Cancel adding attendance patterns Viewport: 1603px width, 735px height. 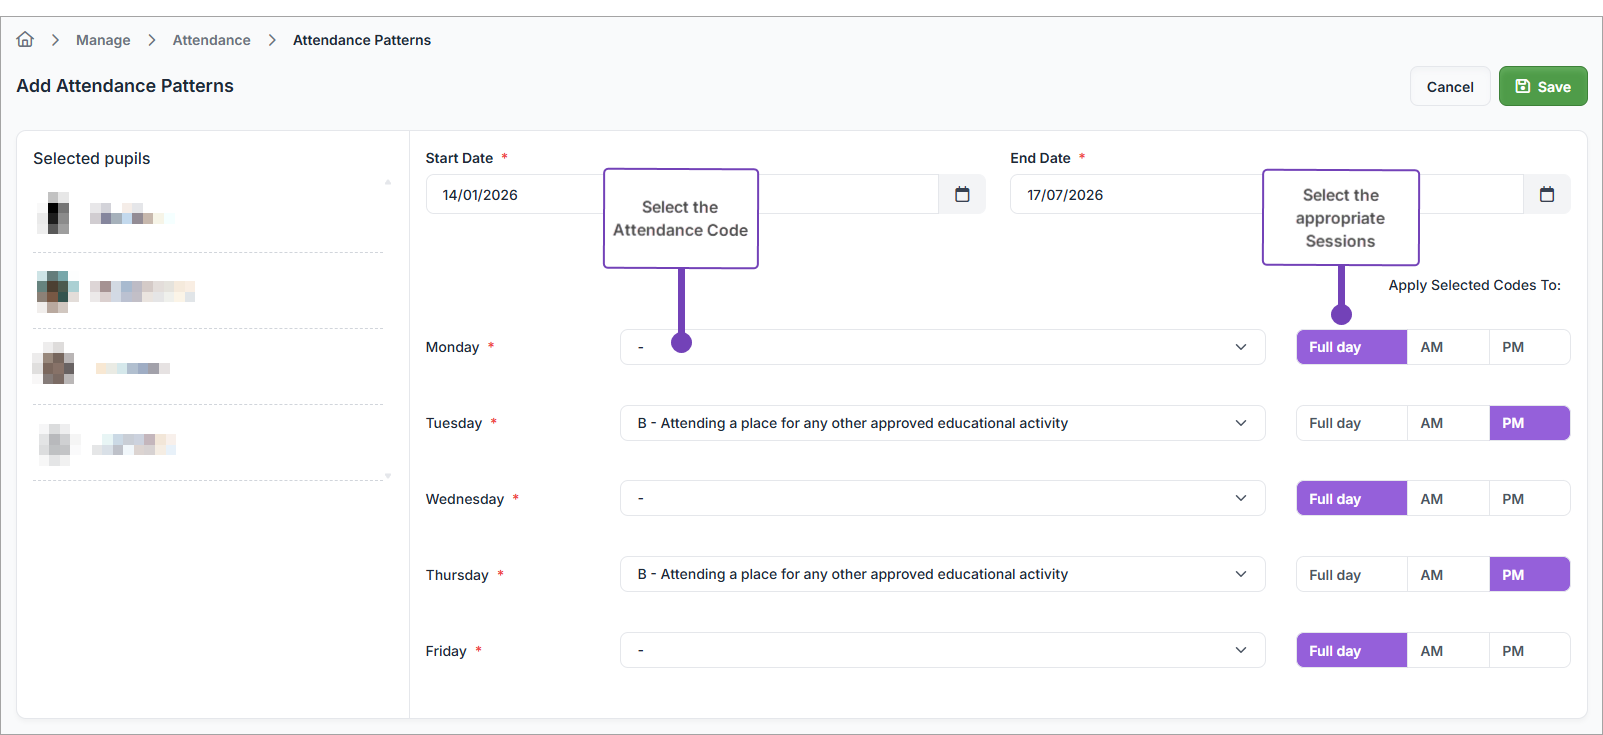click(1449, 87)
